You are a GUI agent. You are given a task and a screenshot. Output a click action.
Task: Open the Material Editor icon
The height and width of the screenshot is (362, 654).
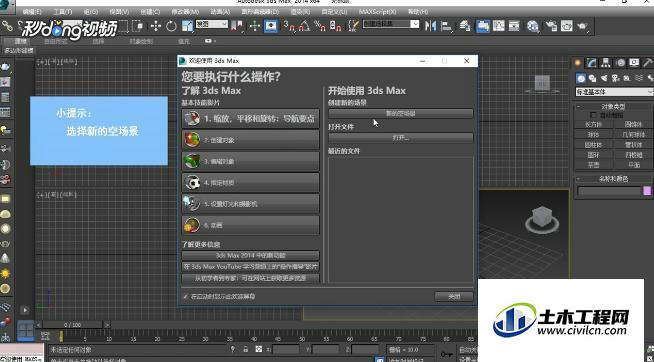[x=533, y=26]
